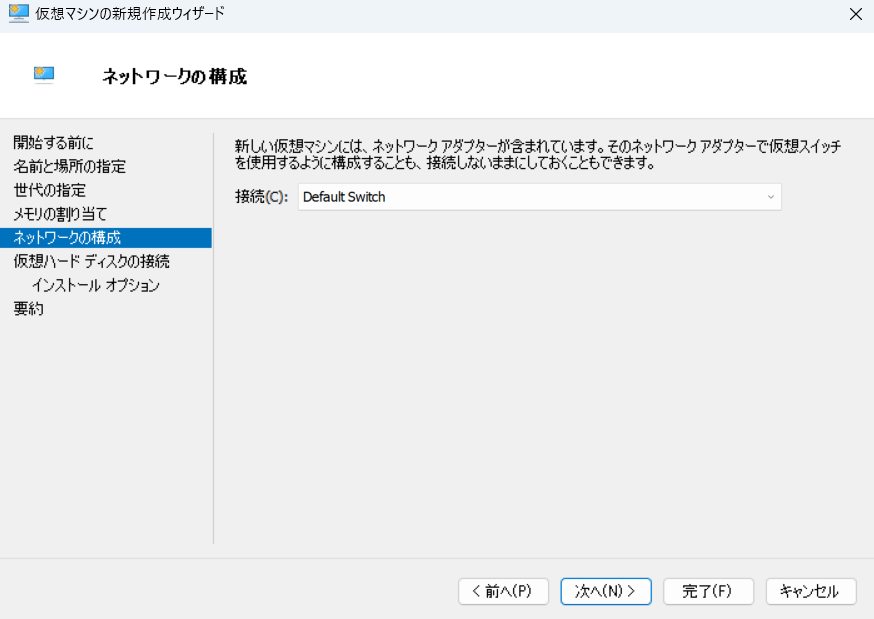Click the network adapter description paragraph
This screenshot has width=874, height=619.
pyautogui.click(x=538, y=154)
